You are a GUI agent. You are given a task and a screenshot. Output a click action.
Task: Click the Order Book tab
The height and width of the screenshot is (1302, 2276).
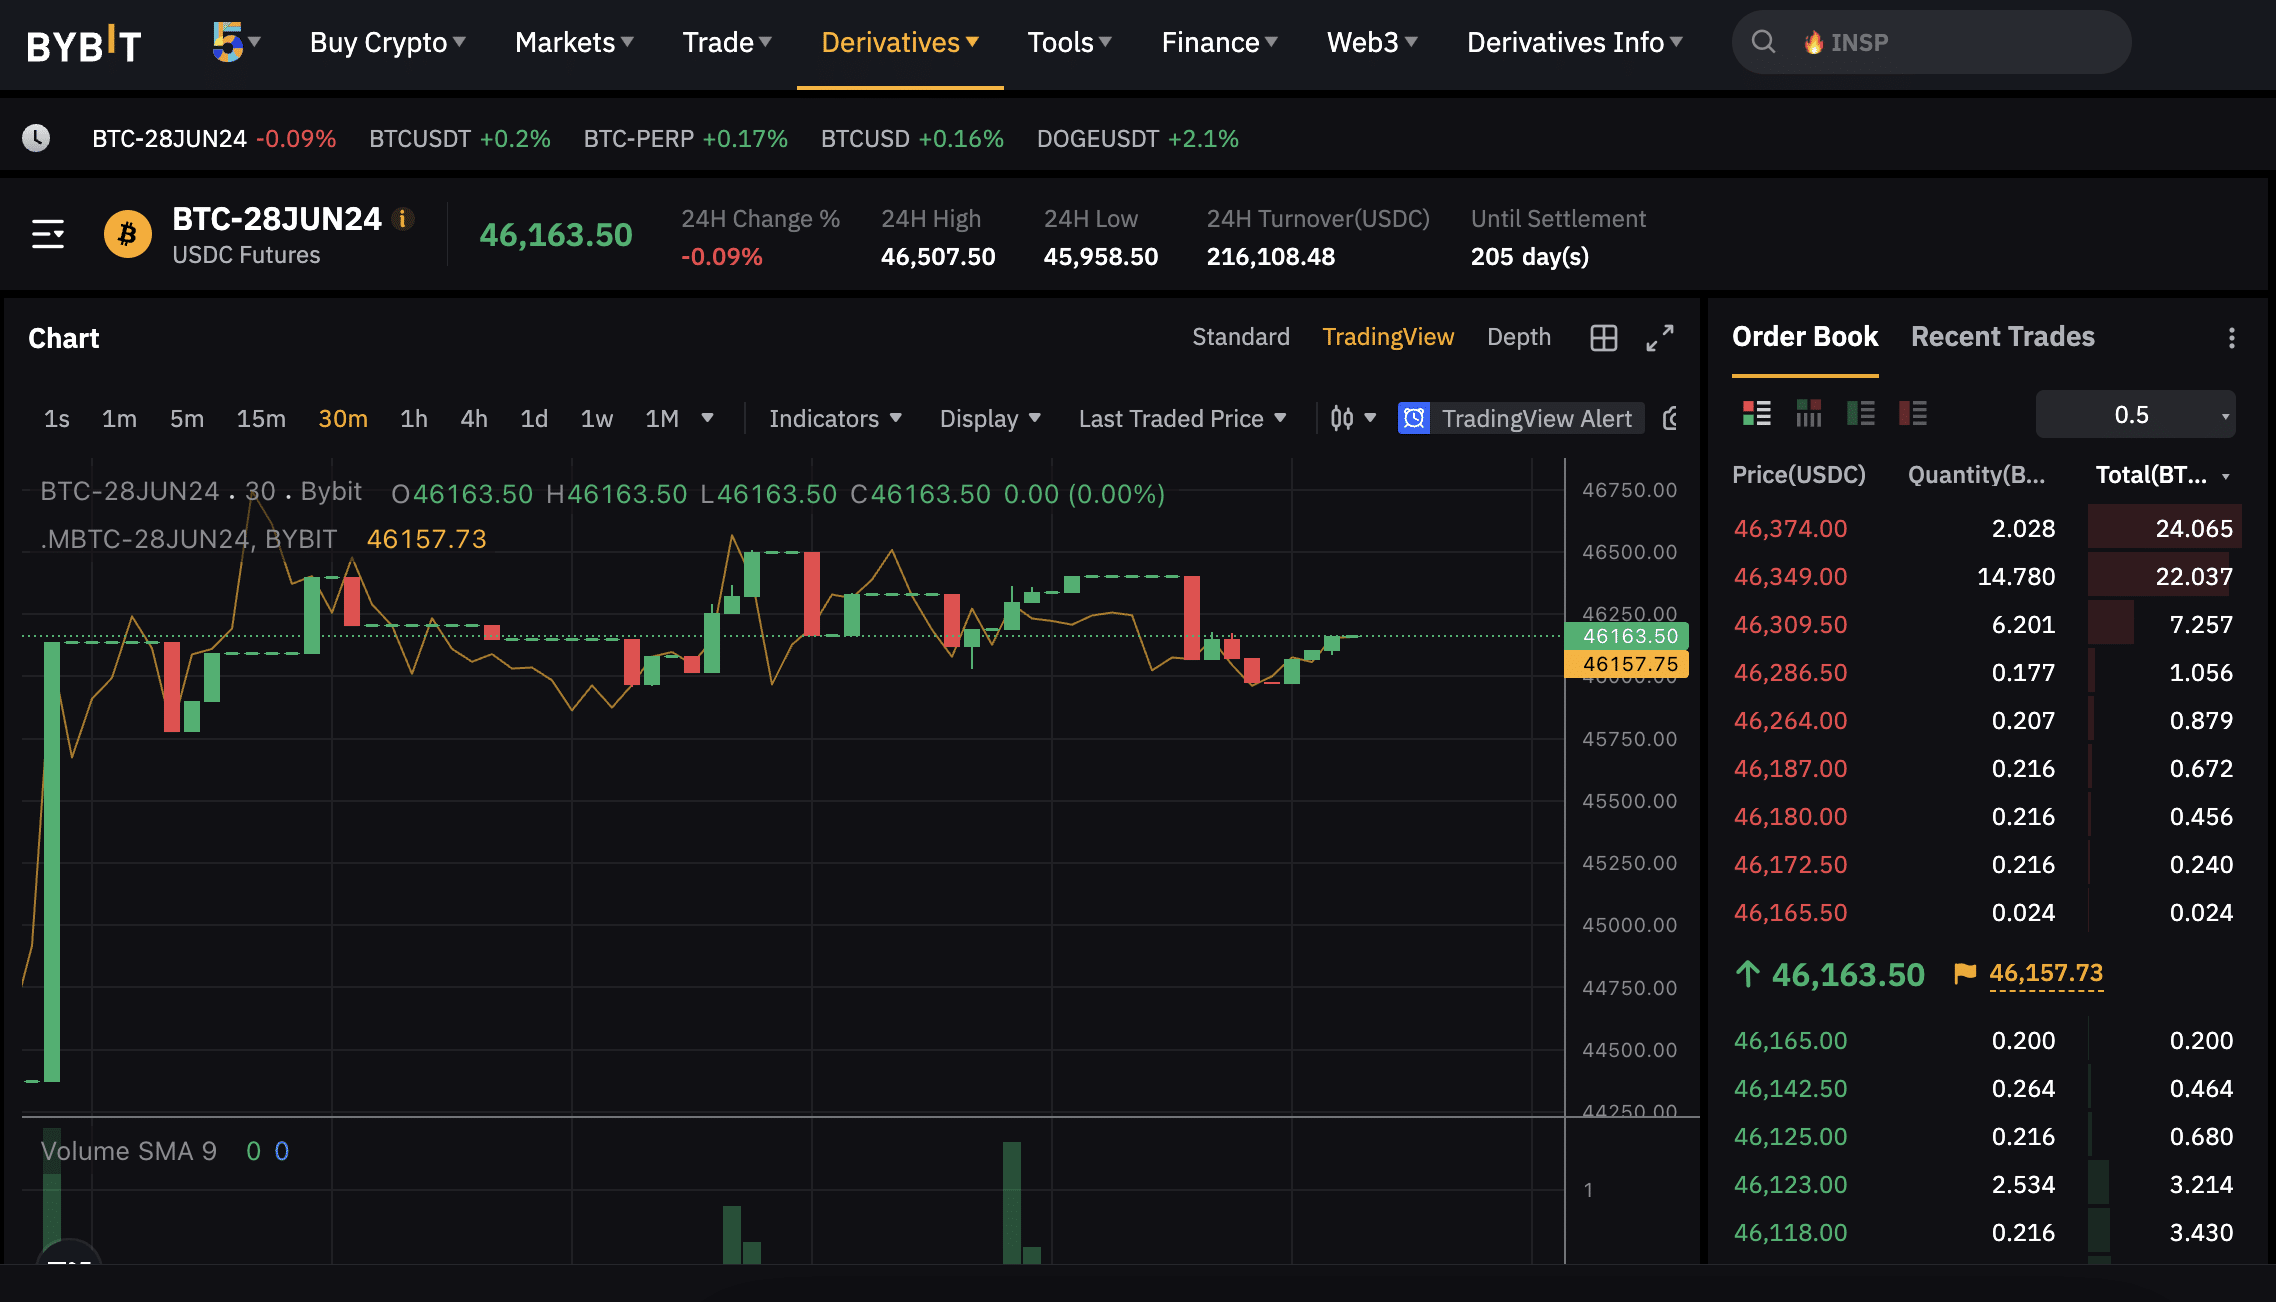point(1805,334)
